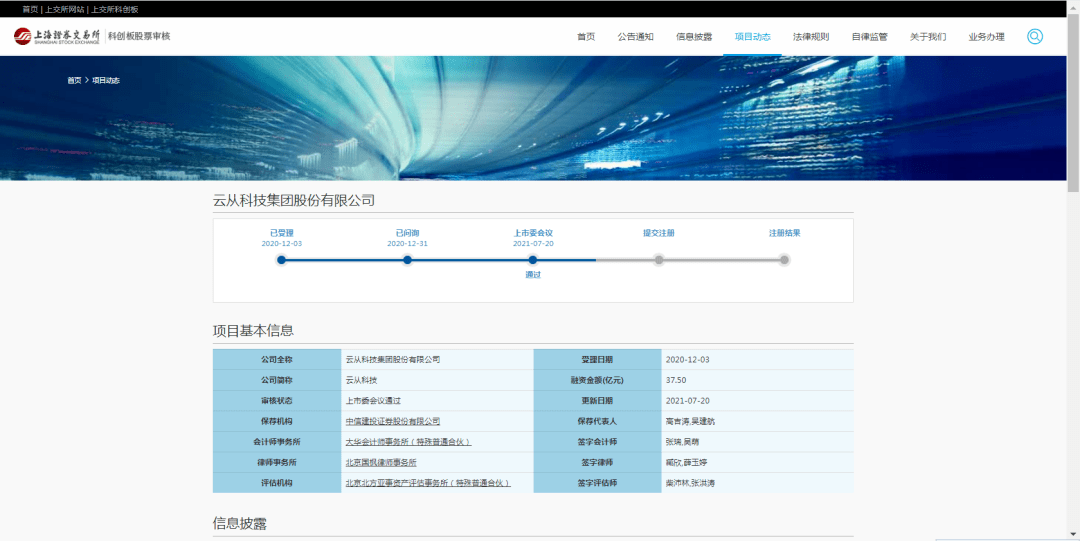
Task: Click the 项目基本信息 section heading
Action: (x=253, y=331)
